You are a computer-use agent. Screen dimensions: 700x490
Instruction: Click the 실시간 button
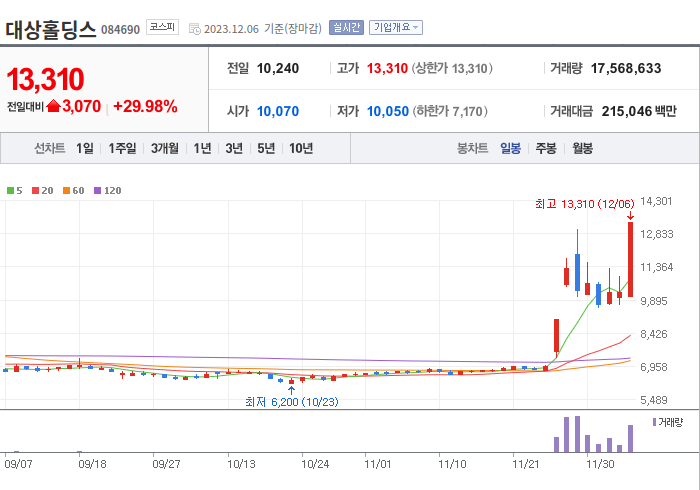click(x=346, y=28)
